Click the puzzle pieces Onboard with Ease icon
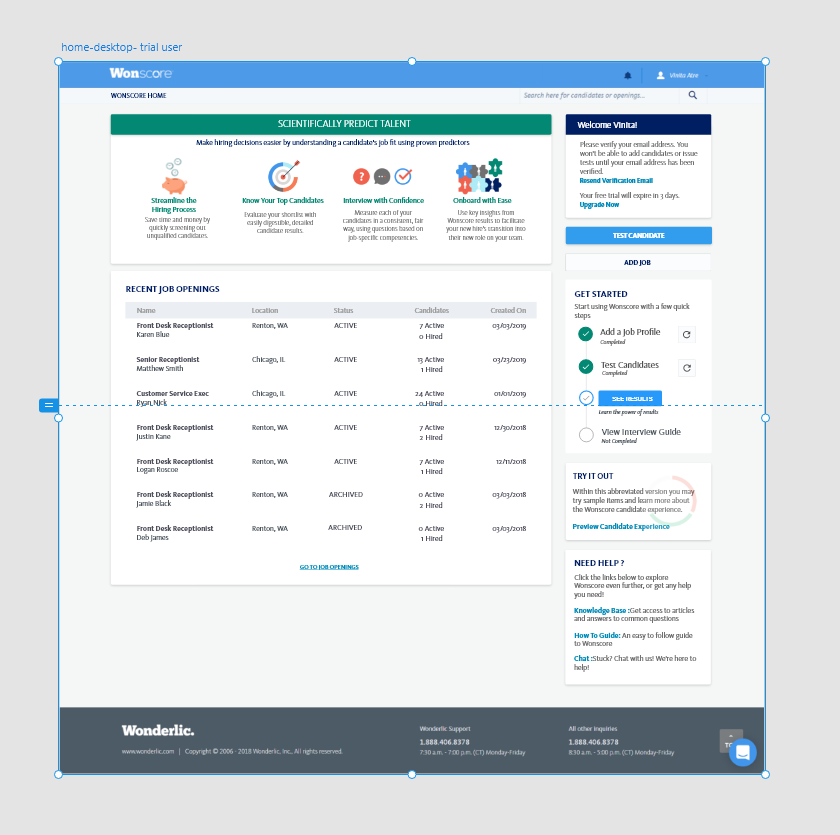 (479, 177)
